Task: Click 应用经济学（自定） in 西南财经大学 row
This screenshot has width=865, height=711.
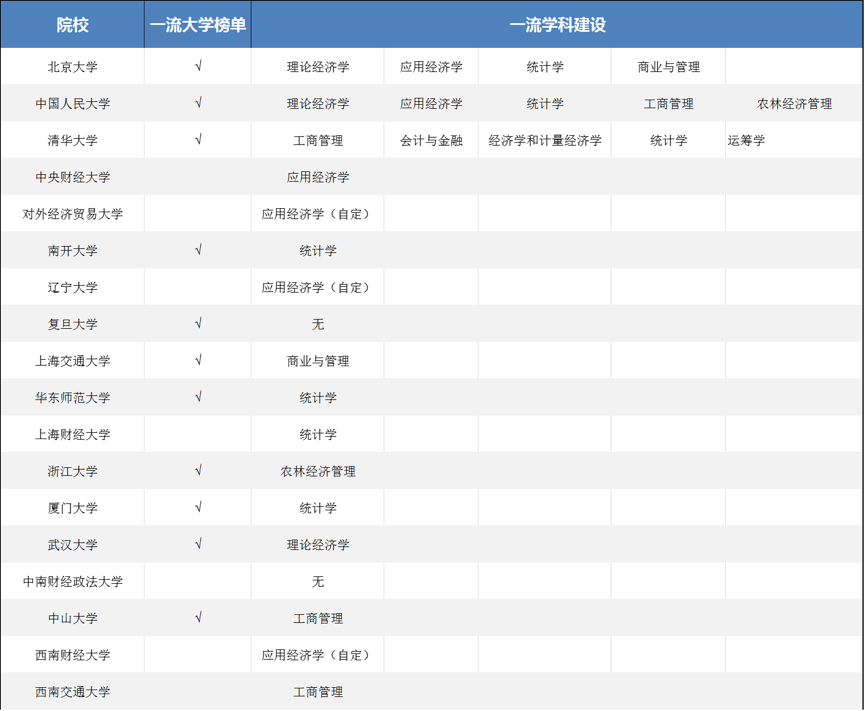Action: (316, 655)
